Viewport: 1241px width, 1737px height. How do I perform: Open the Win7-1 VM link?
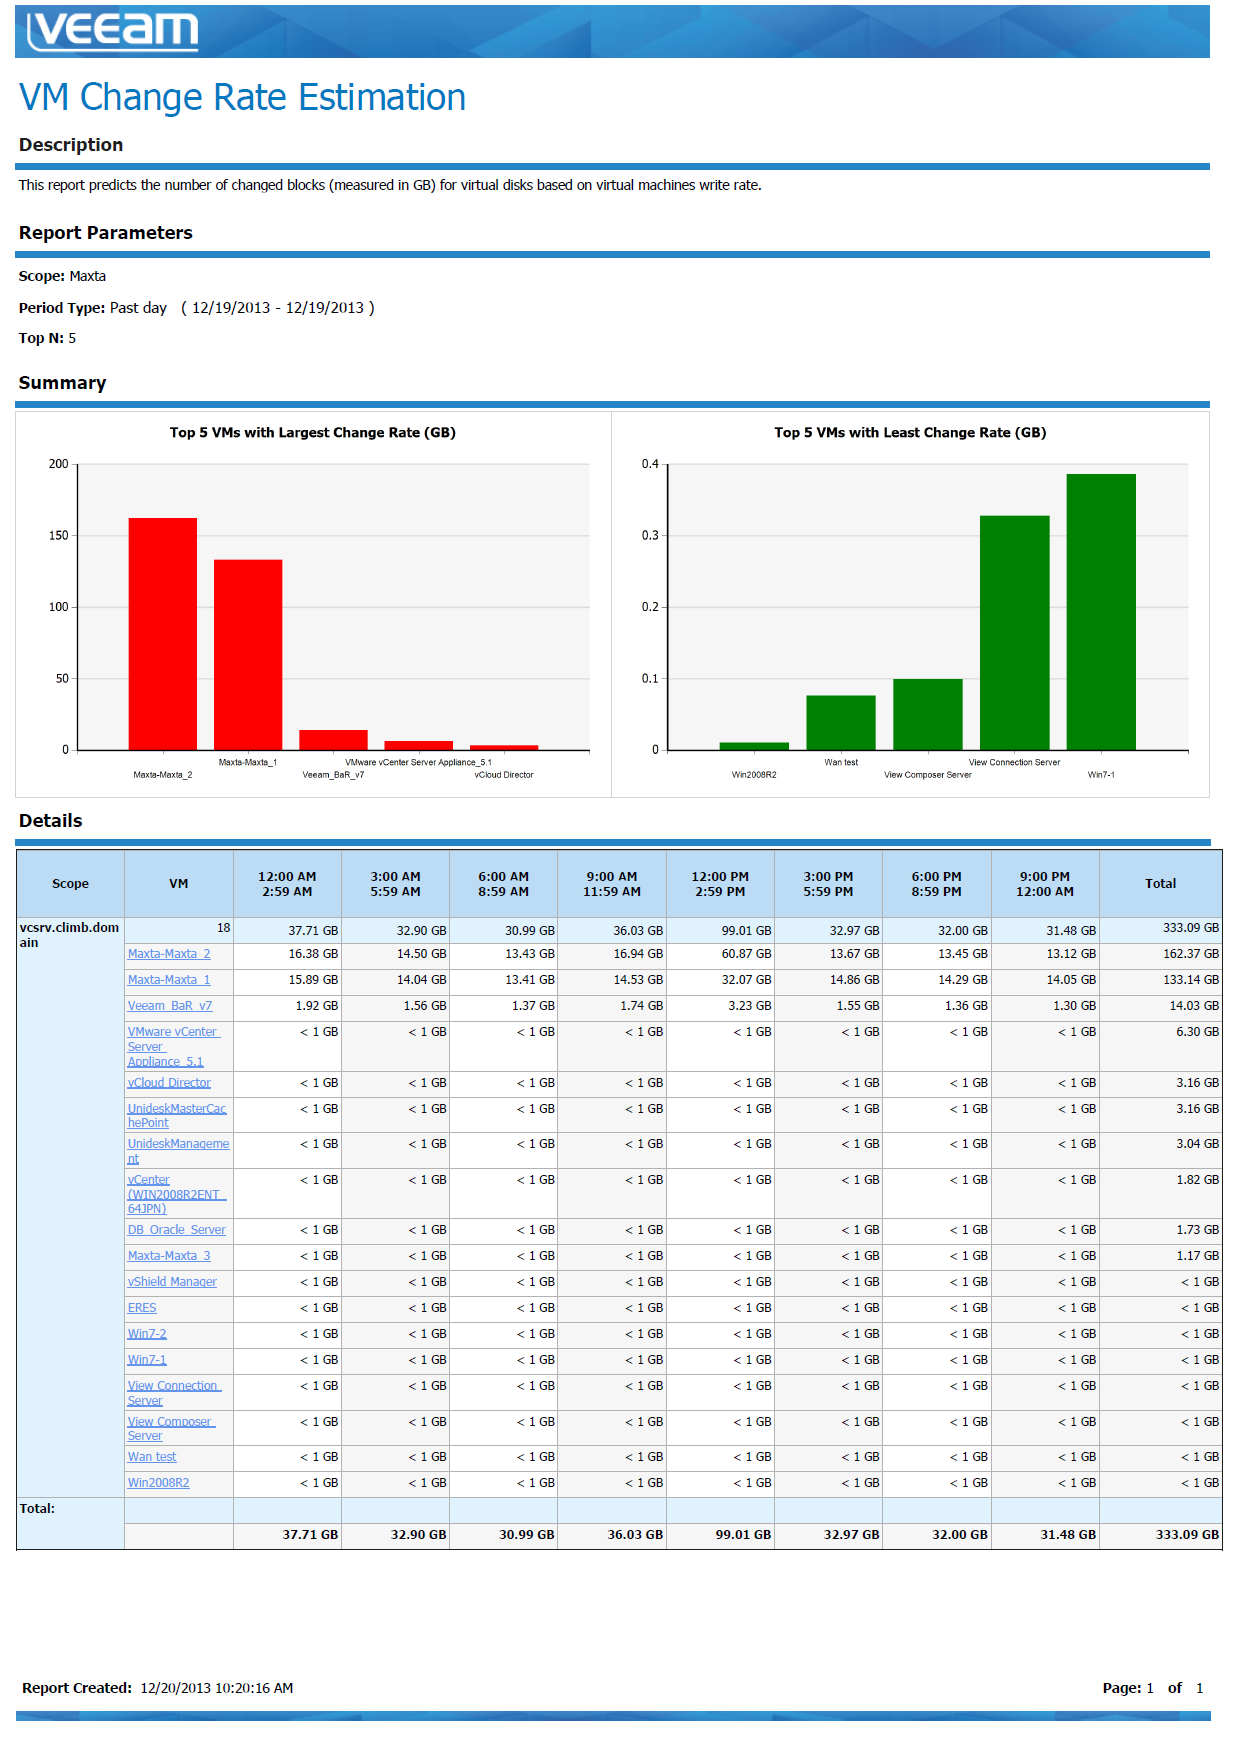(x=147, y=1360)
